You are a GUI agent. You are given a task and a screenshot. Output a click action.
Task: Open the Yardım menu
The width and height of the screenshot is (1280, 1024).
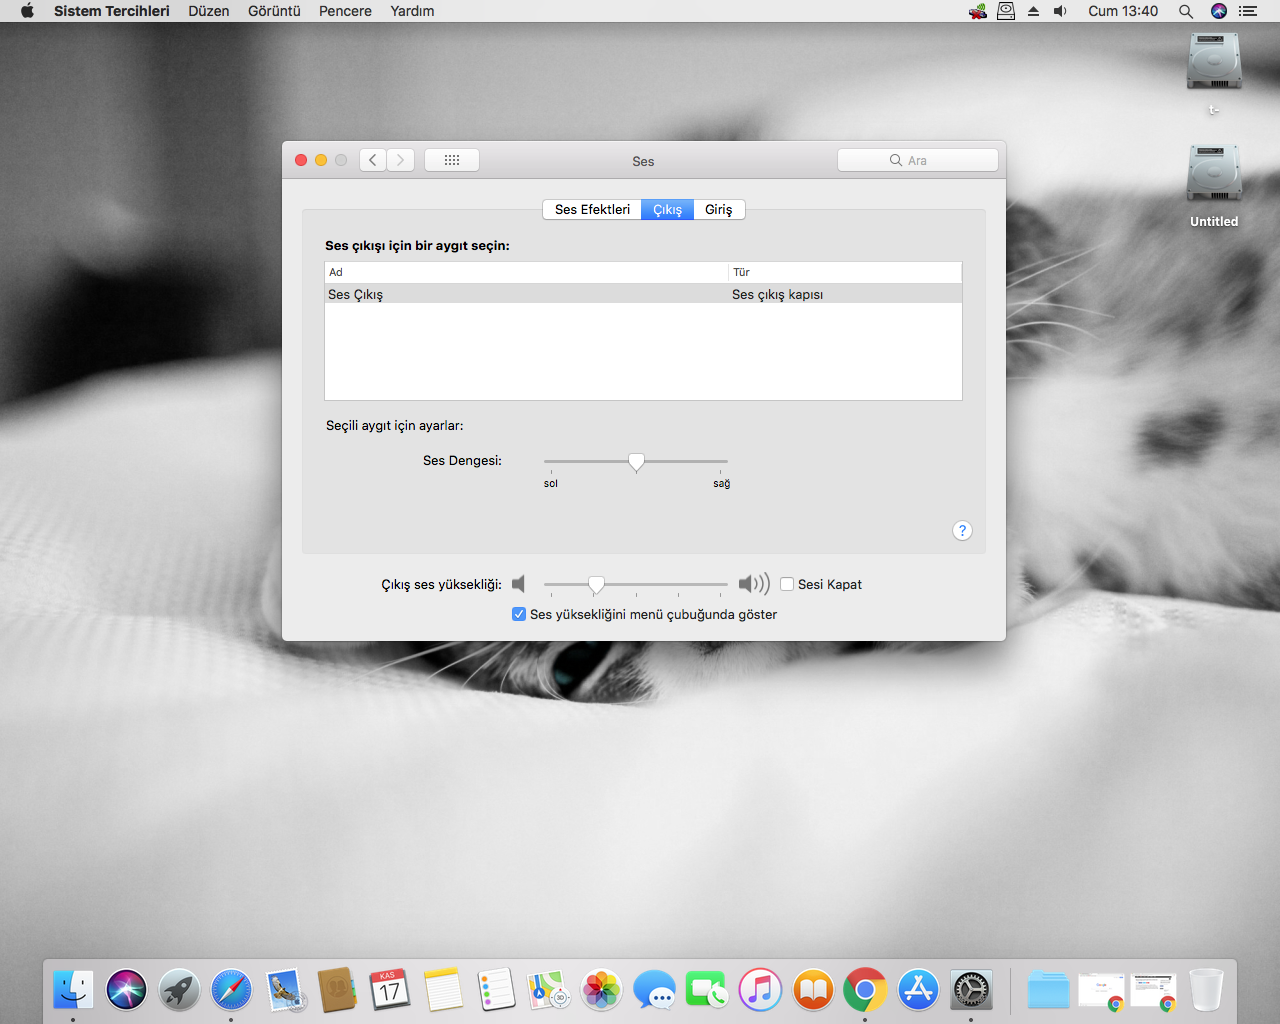pos(412,11)
